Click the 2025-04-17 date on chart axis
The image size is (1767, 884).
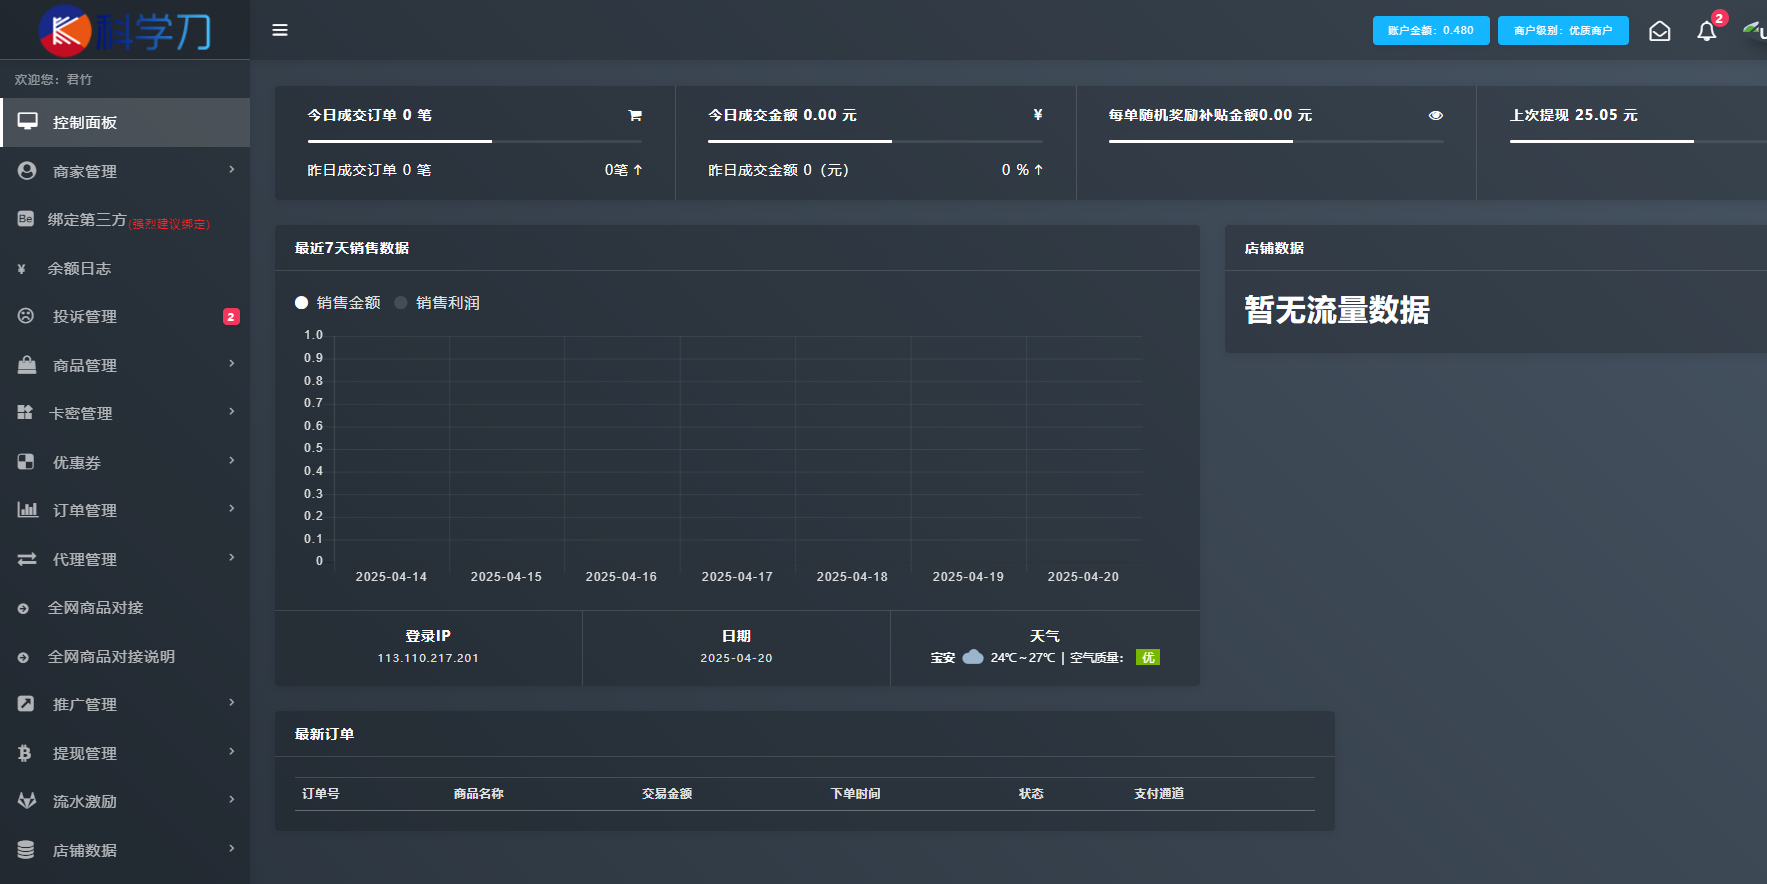pyautogui.click(x=737, y=577)
